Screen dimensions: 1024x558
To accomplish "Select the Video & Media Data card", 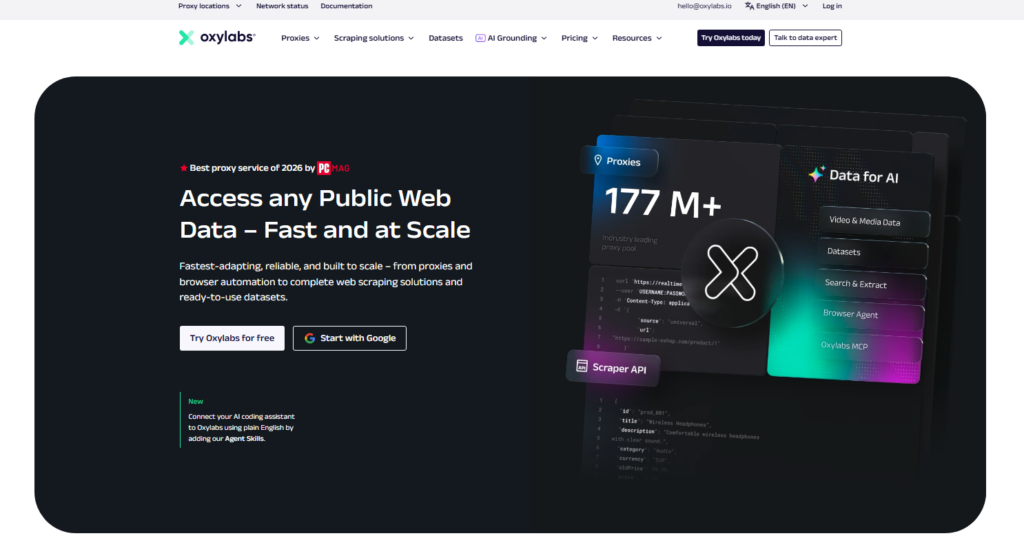I will pos(874,222).
